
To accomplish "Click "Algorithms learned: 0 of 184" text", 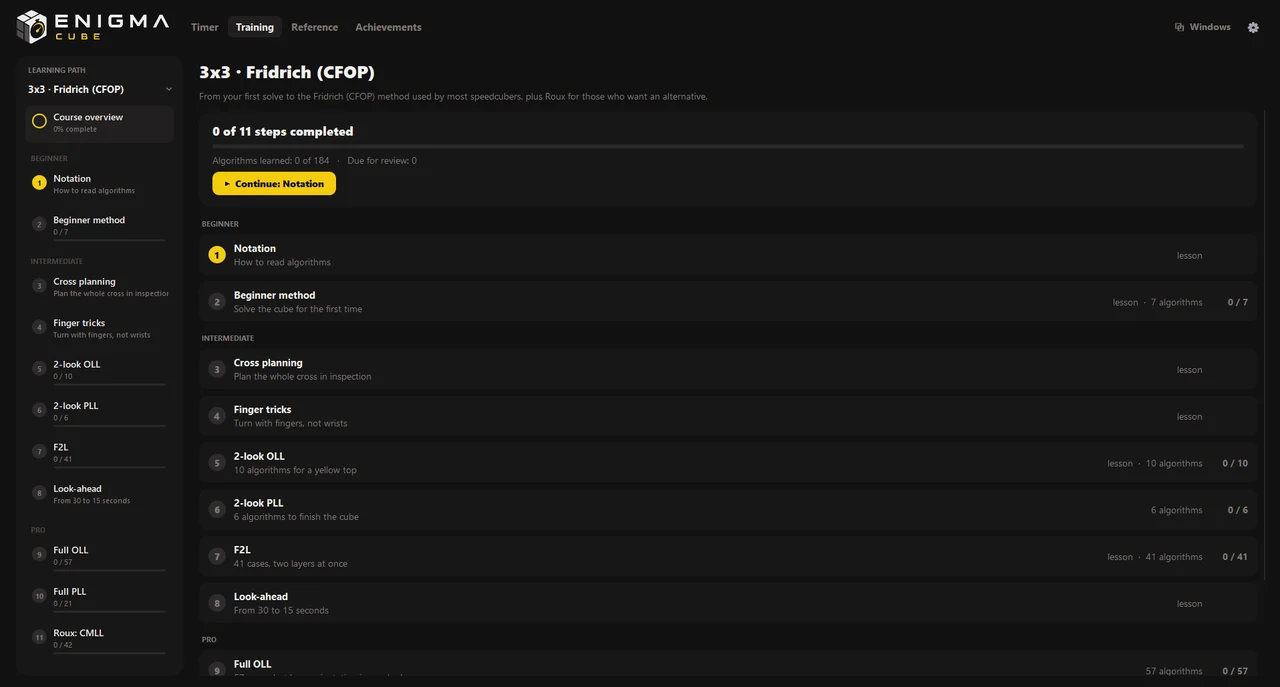I will point(270,161).
